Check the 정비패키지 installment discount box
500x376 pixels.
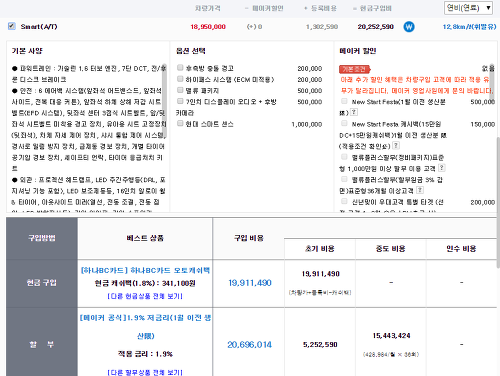click(344, 157)
